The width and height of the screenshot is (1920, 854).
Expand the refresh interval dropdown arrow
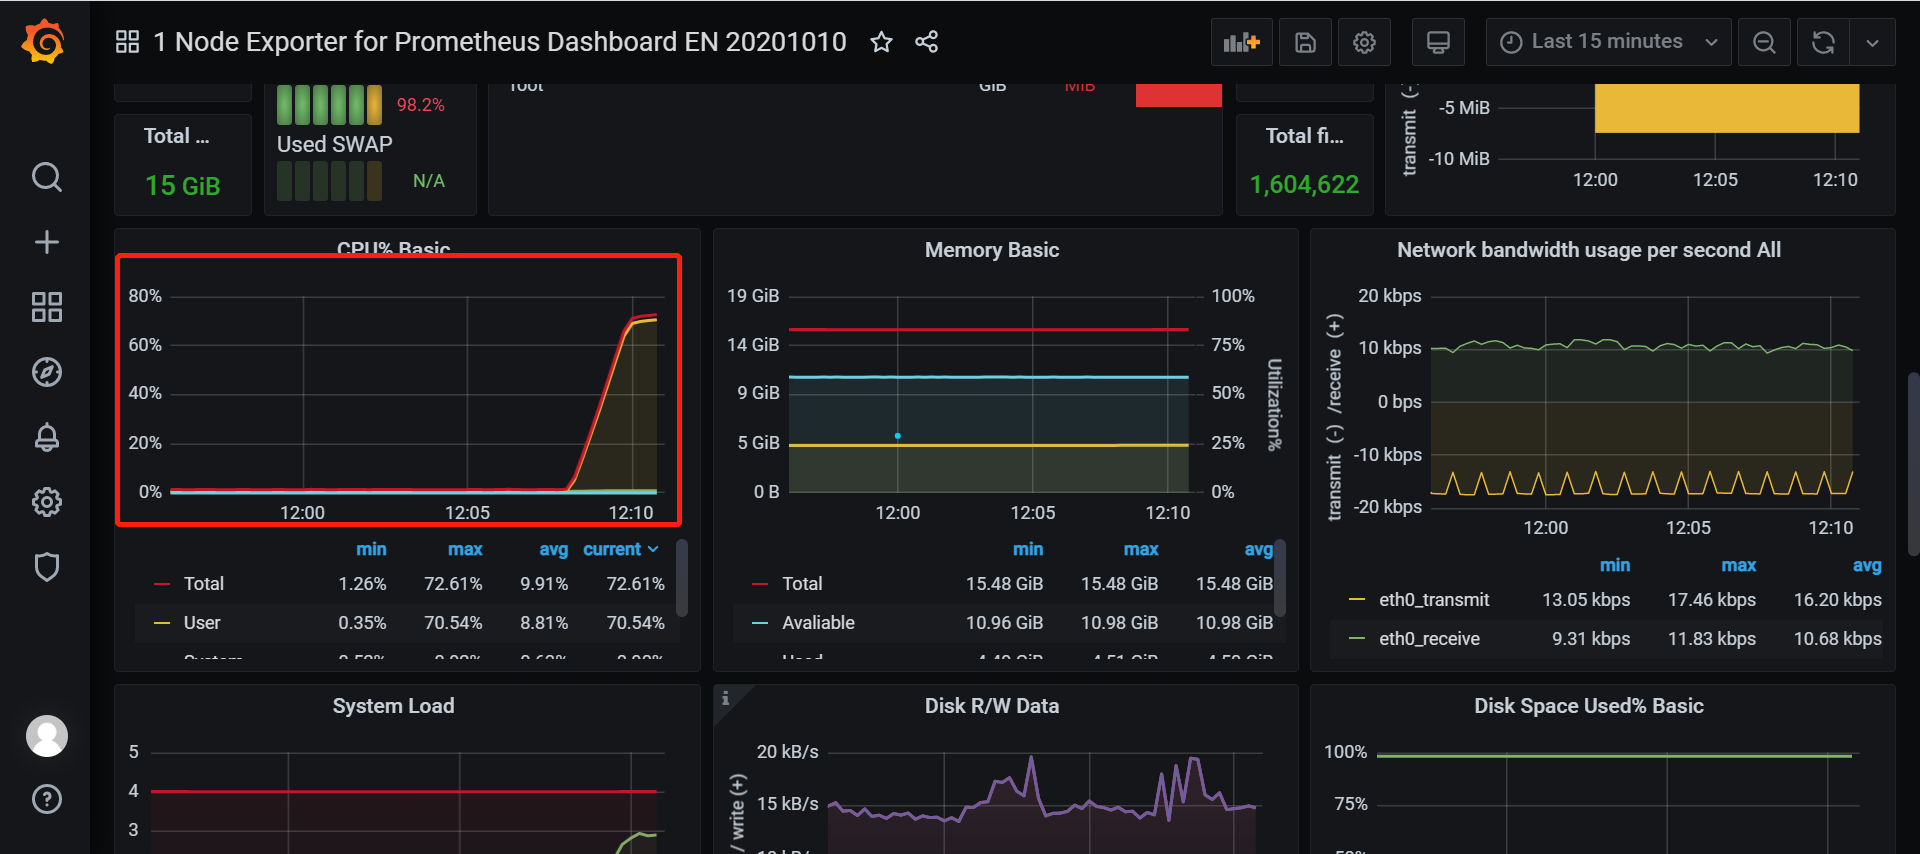(1873, 42)
